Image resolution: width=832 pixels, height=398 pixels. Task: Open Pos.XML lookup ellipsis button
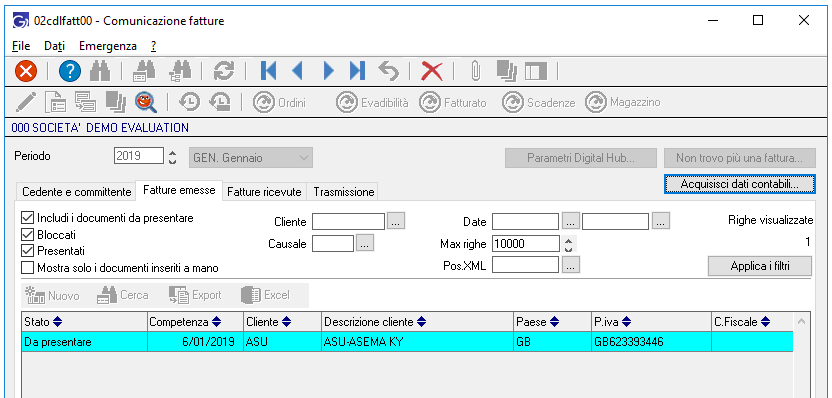[571, 265]
